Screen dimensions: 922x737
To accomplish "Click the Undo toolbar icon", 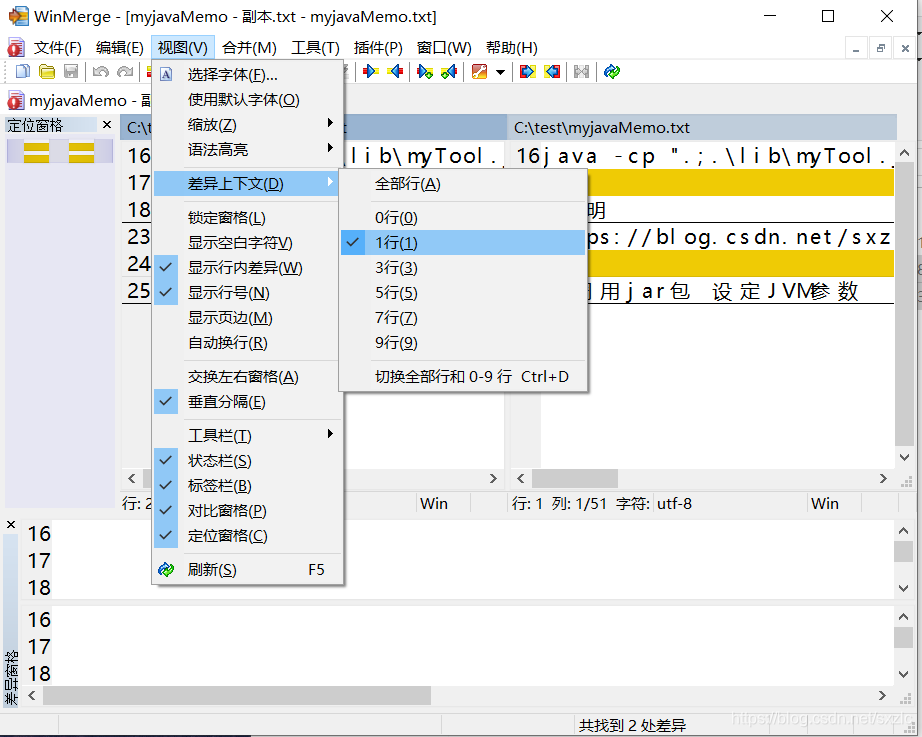I will point(101,72).
